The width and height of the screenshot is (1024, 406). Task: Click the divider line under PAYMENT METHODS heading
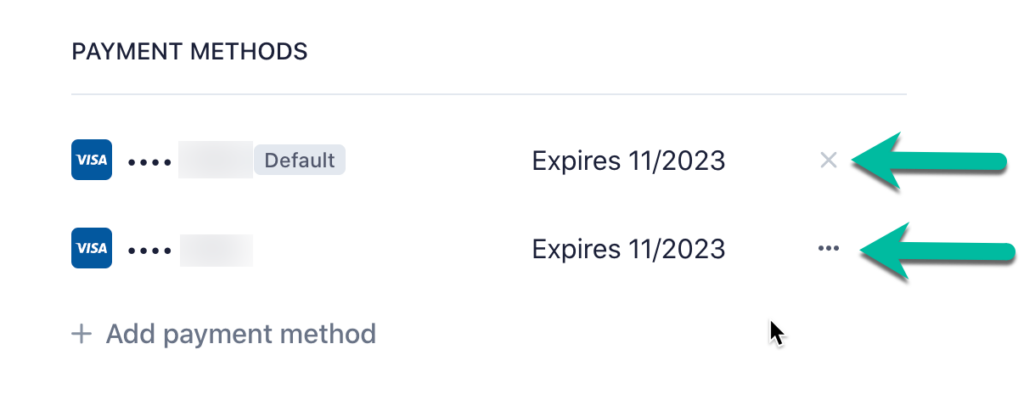488,95
